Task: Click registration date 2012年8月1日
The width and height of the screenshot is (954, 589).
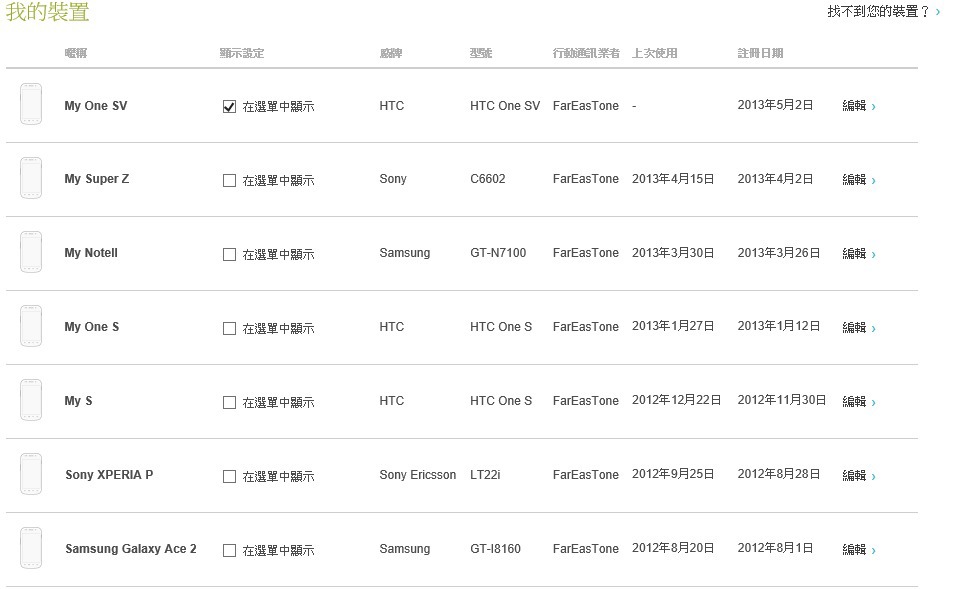Action: [775, 548]
